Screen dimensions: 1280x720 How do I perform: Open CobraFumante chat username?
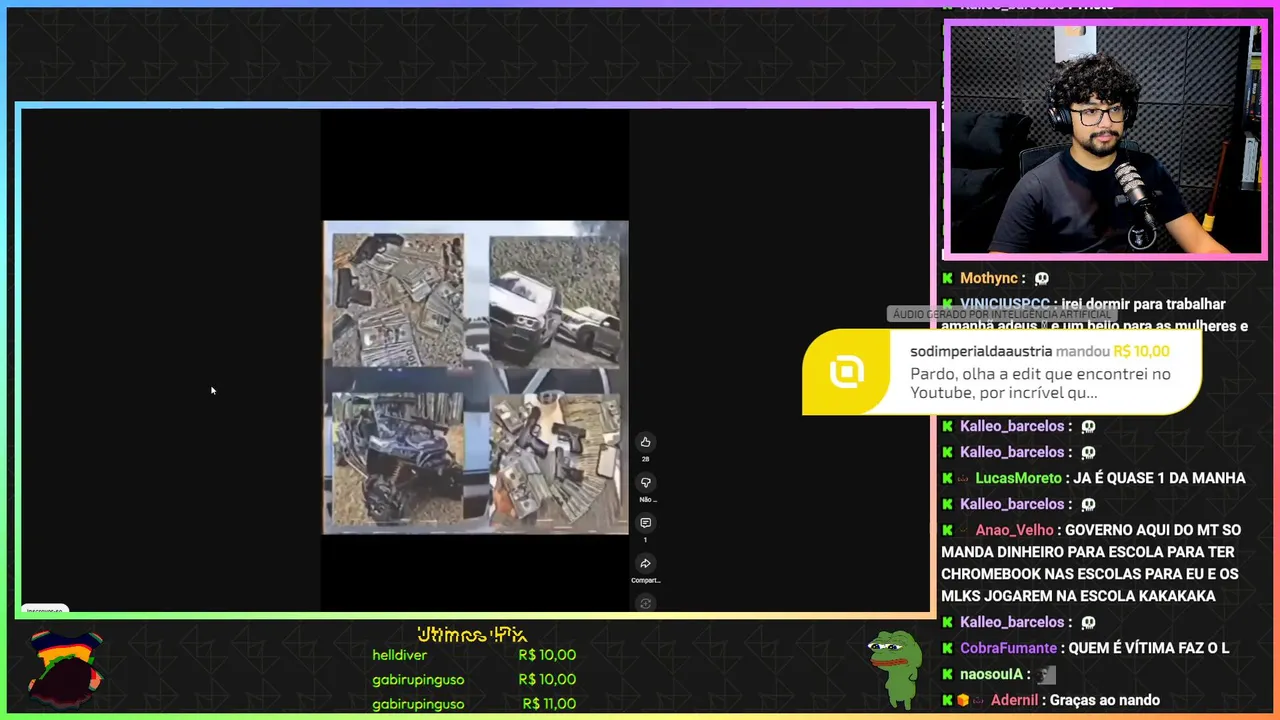pyautogui.click(x=1008, y=648)
